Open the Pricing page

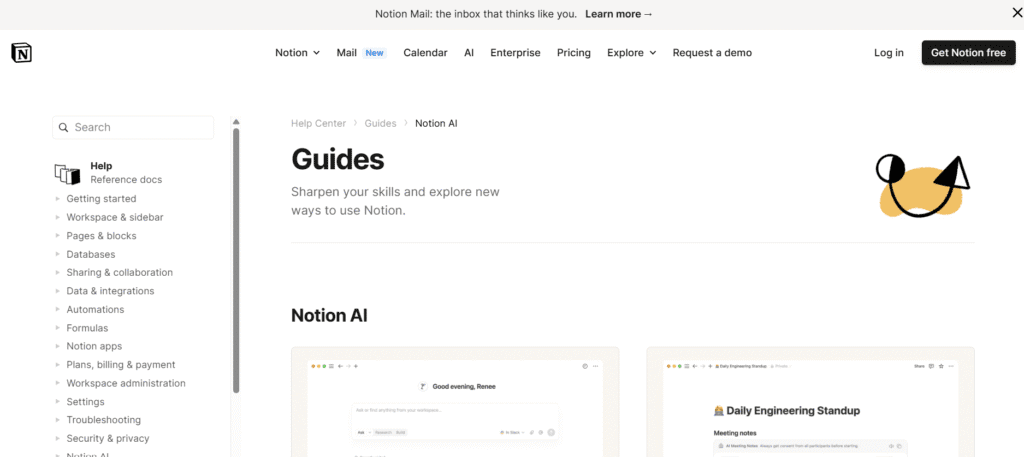click(573, 53)
